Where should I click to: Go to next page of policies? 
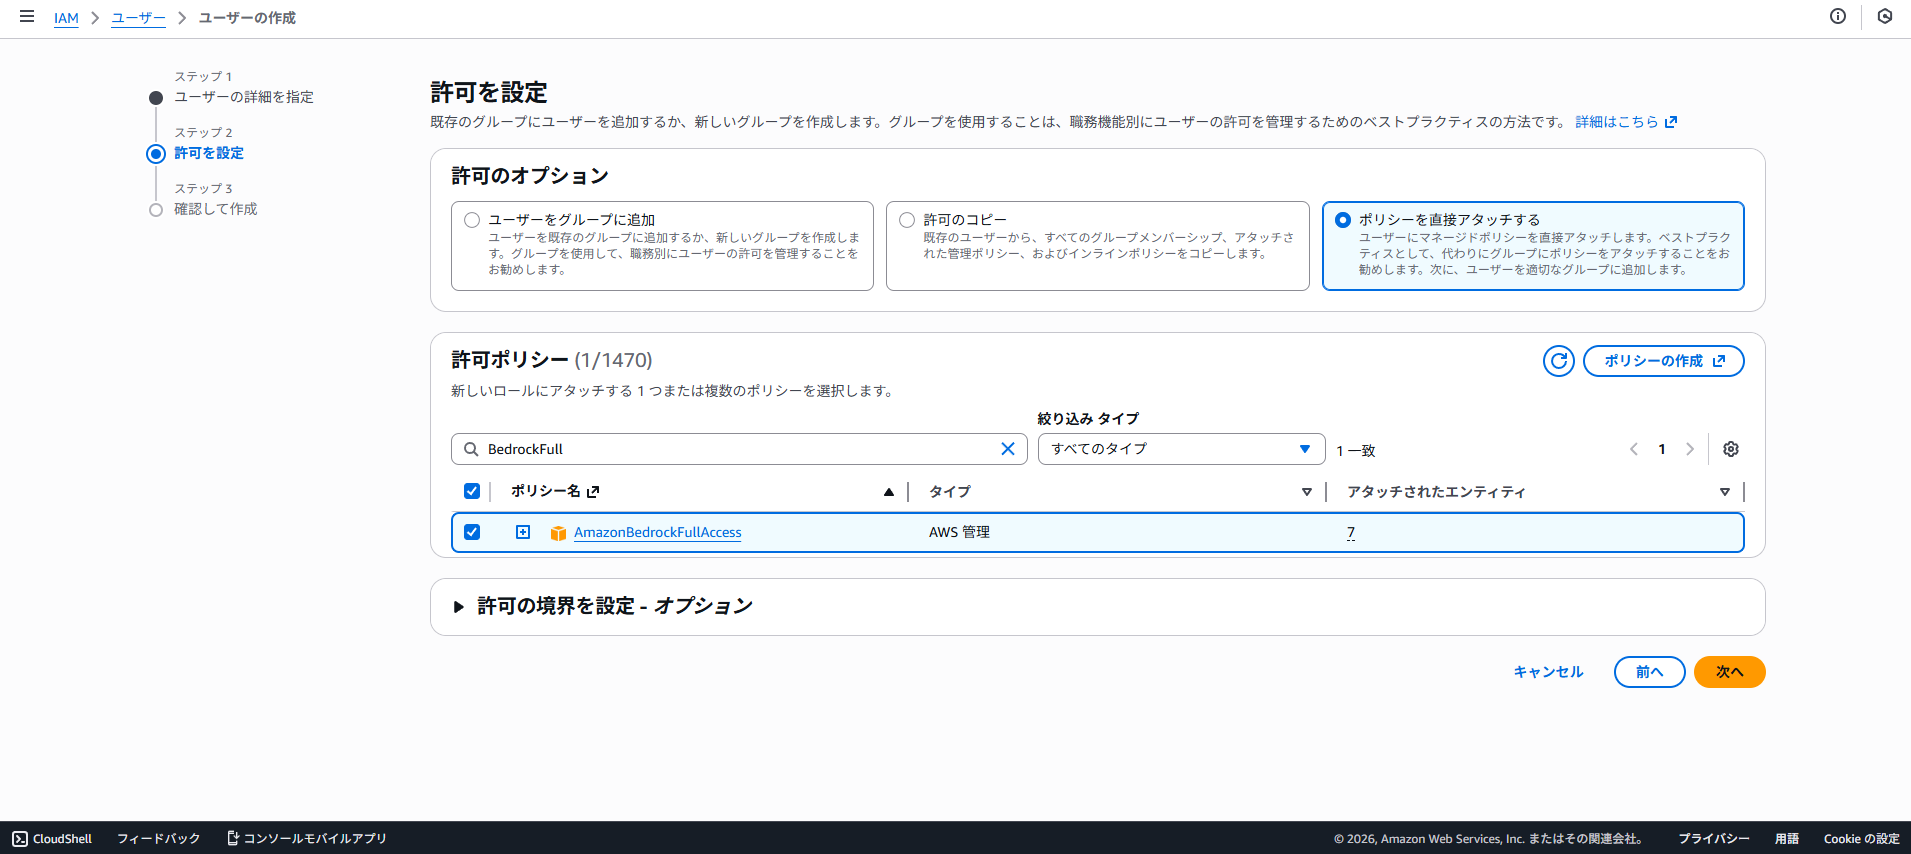pos(1689,449)
